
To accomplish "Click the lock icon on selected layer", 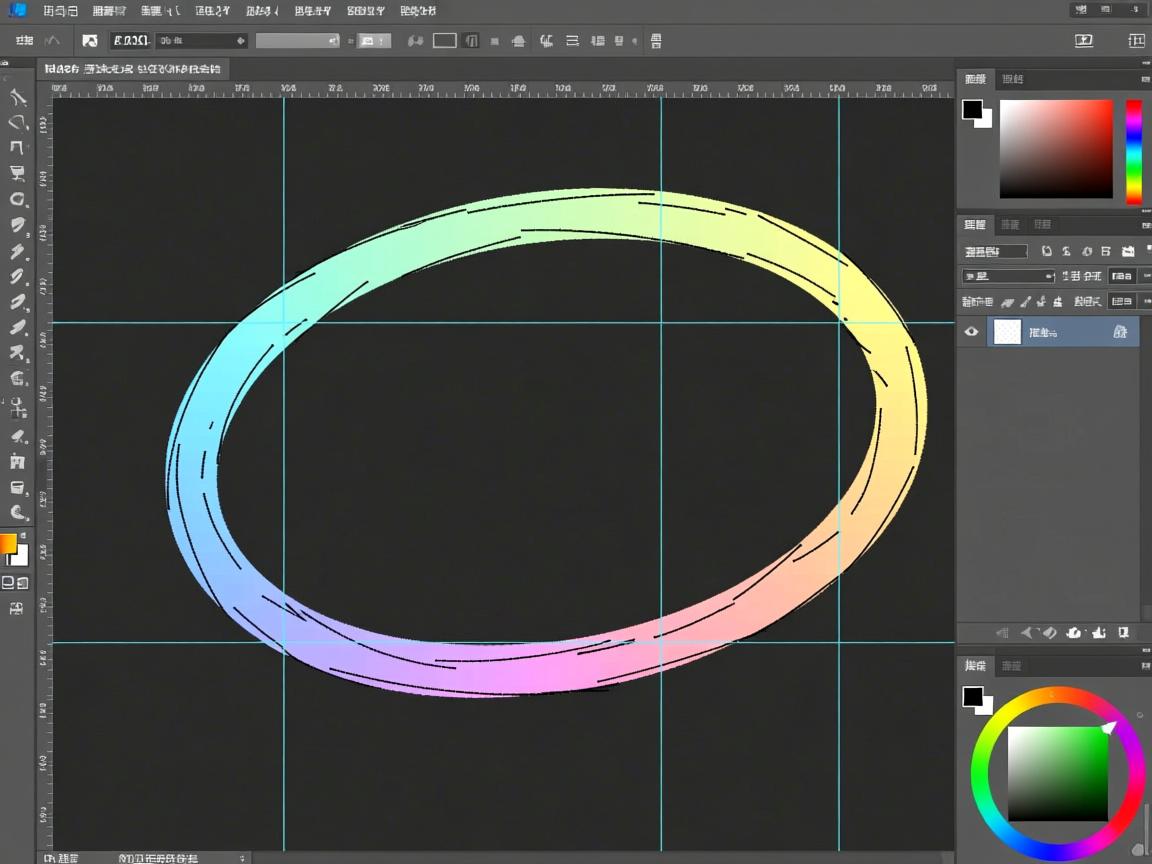I will pos(1120,332).
